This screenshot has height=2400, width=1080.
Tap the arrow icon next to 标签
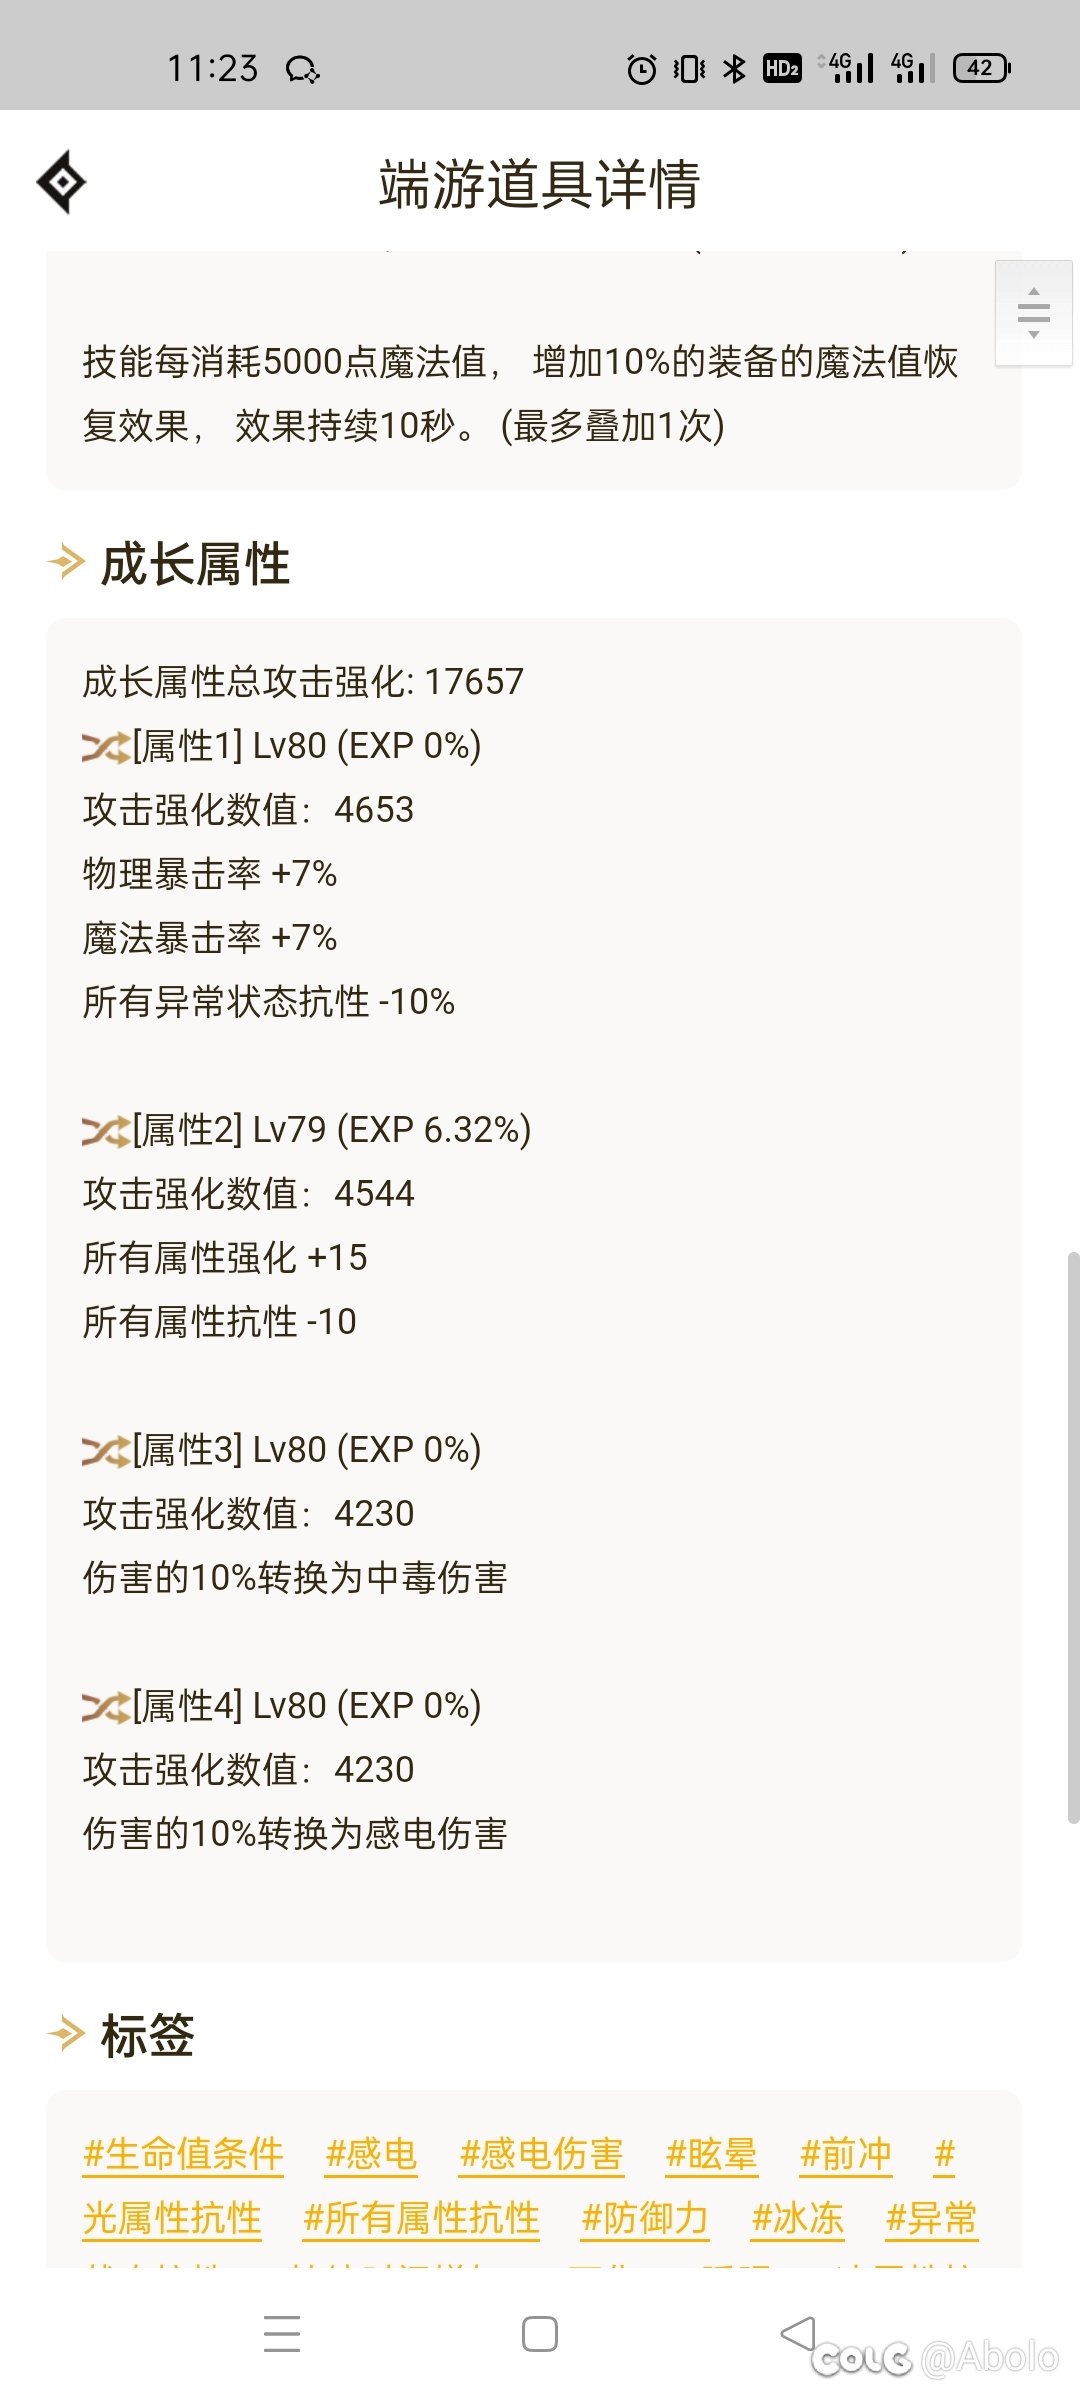coord(66,2034)
